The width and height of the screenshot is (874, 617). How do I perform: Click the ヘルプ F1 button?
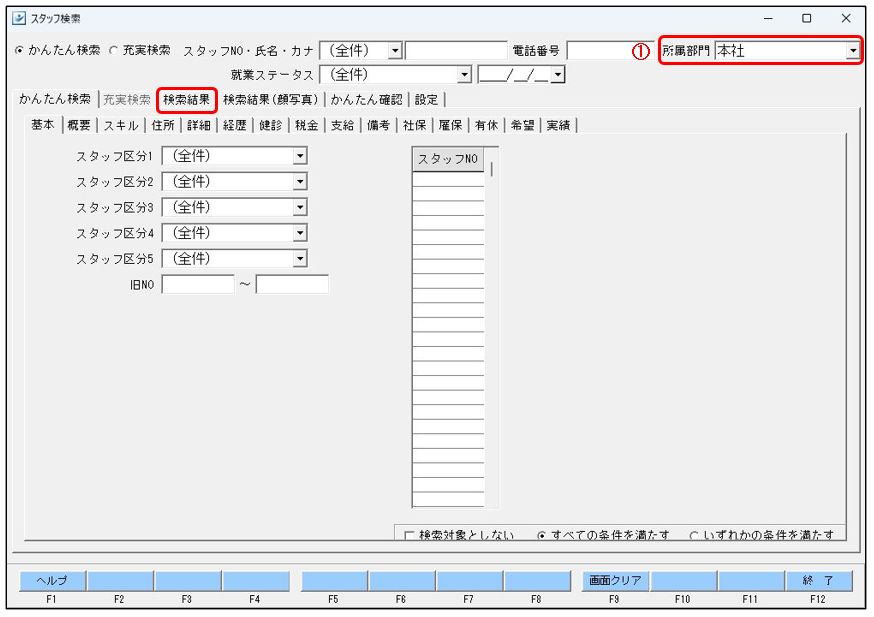(x=52, y=581)
